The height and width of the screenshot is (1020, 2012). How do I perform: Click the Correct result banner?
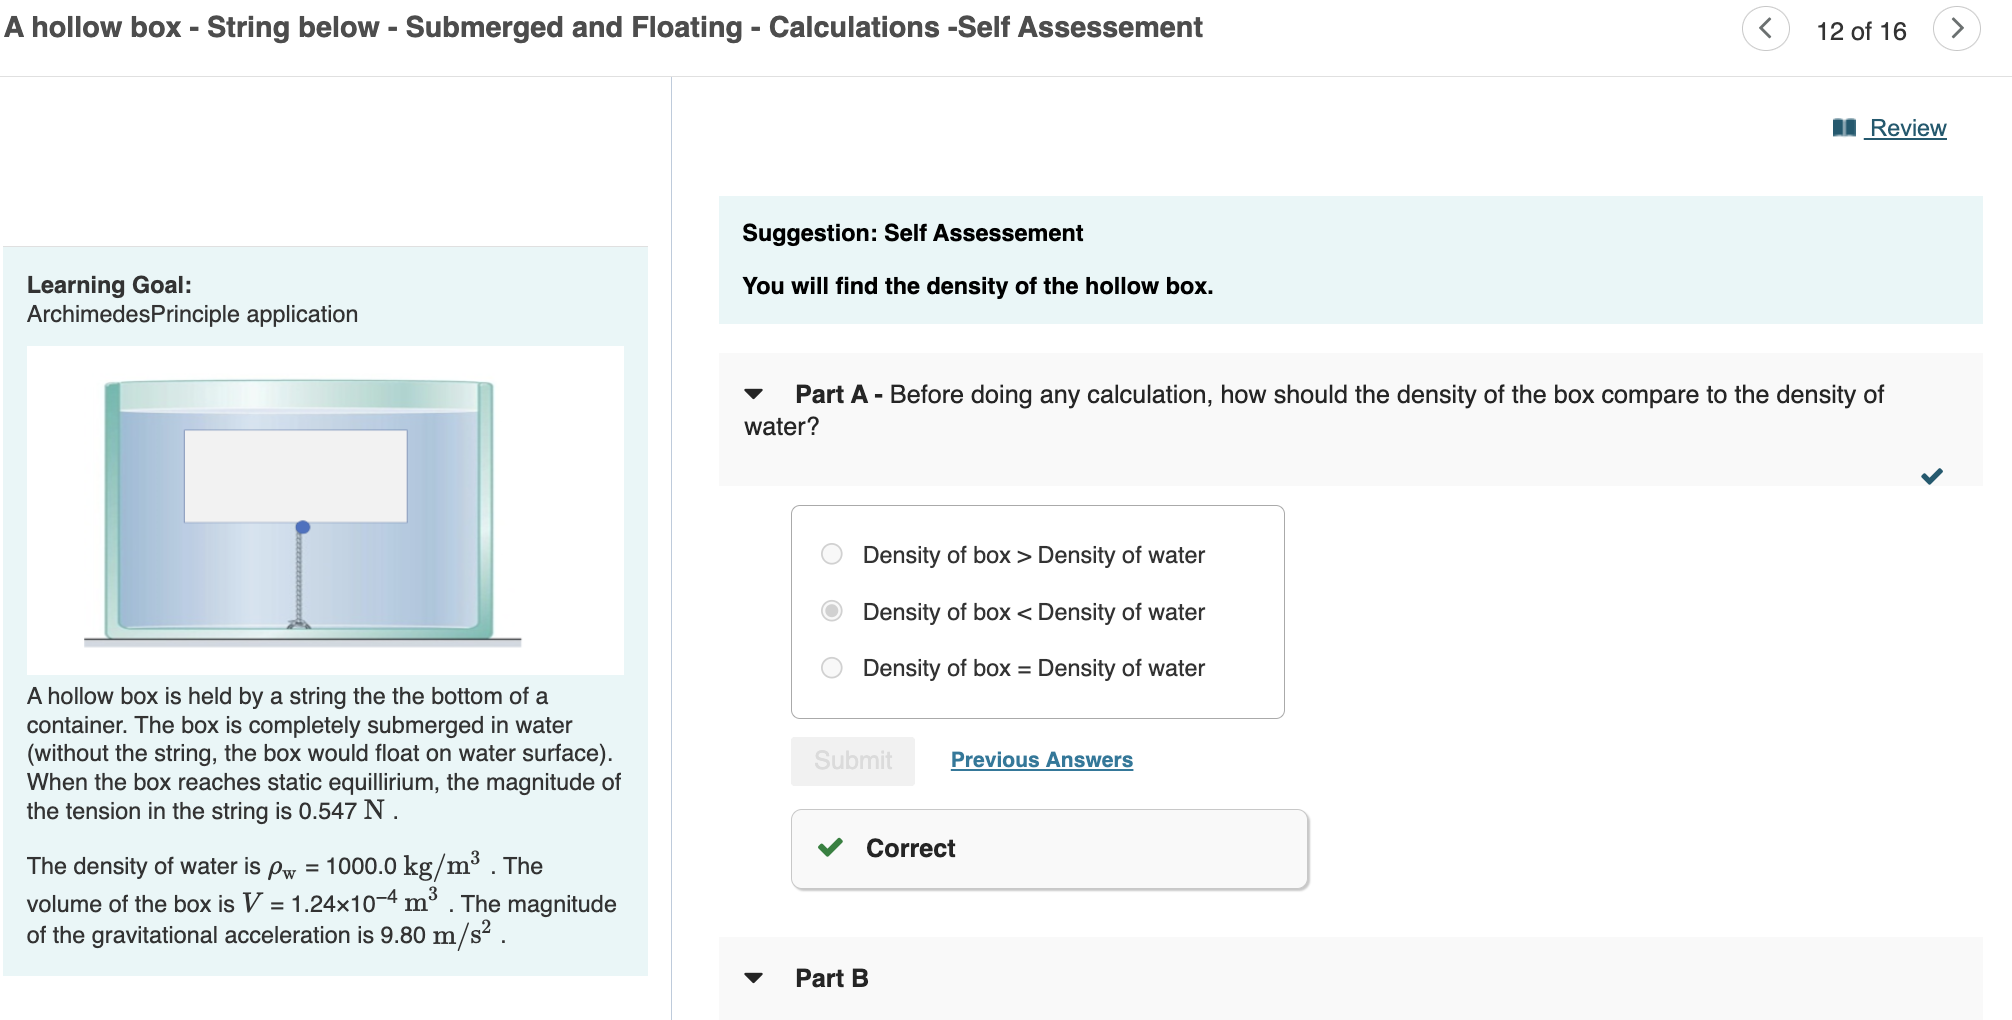coord(1049,848)
